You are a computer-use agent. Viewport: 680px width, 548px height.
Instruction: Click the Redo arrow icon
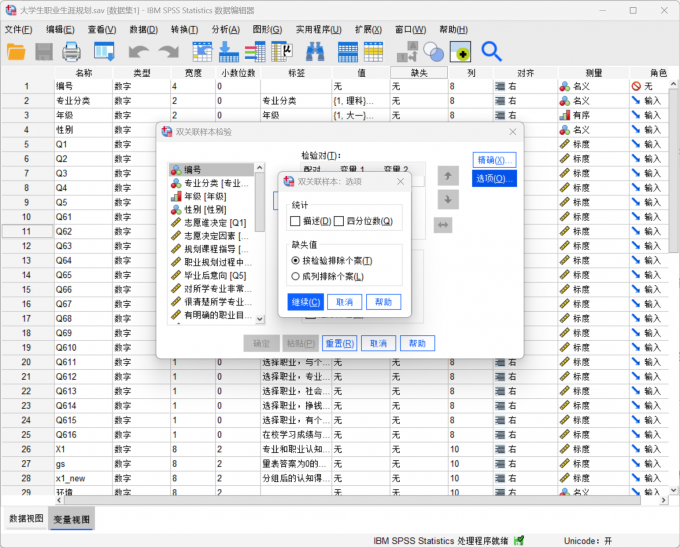pos(169,52)
